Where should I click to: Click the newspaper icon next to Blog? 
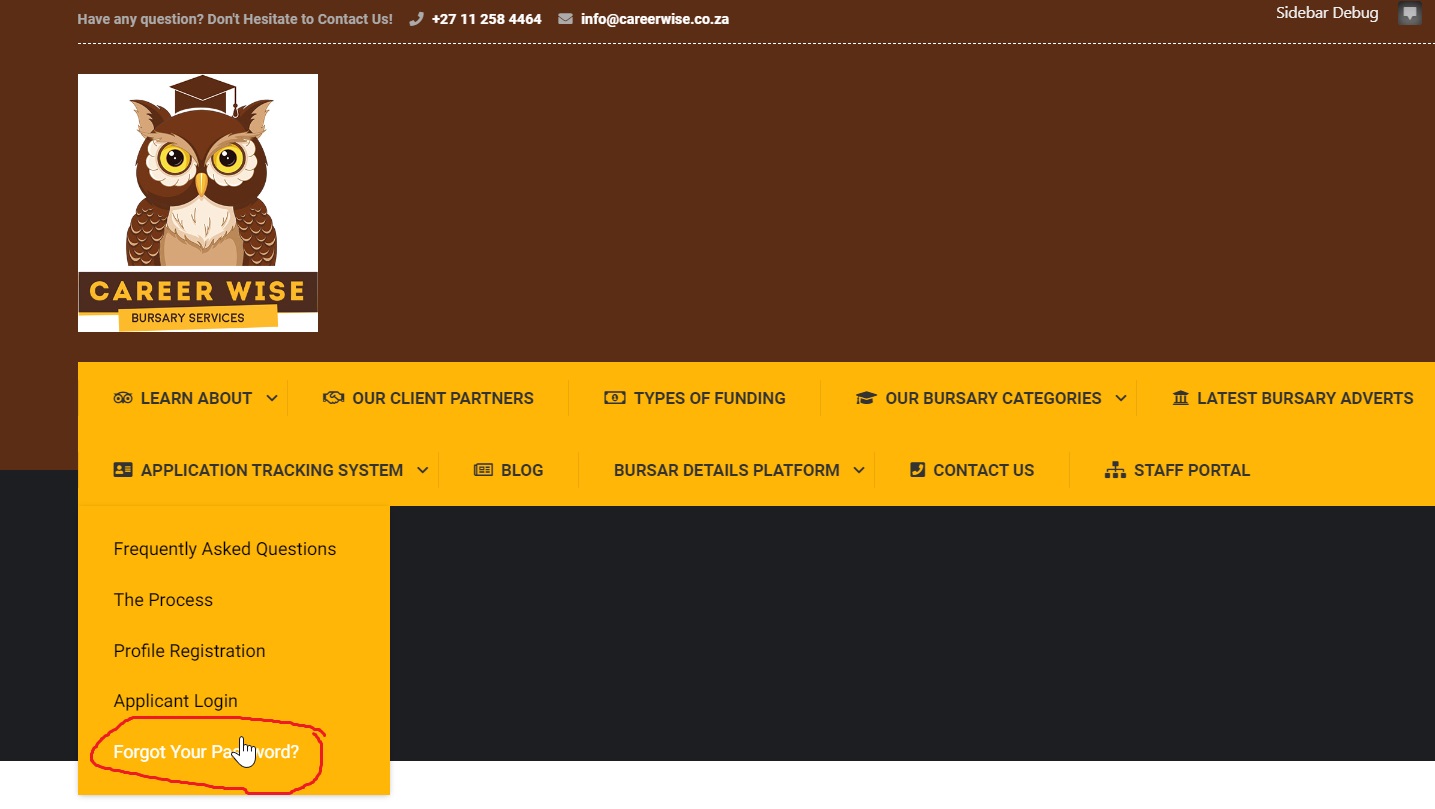pyautogui.click(x=483, y=470)
